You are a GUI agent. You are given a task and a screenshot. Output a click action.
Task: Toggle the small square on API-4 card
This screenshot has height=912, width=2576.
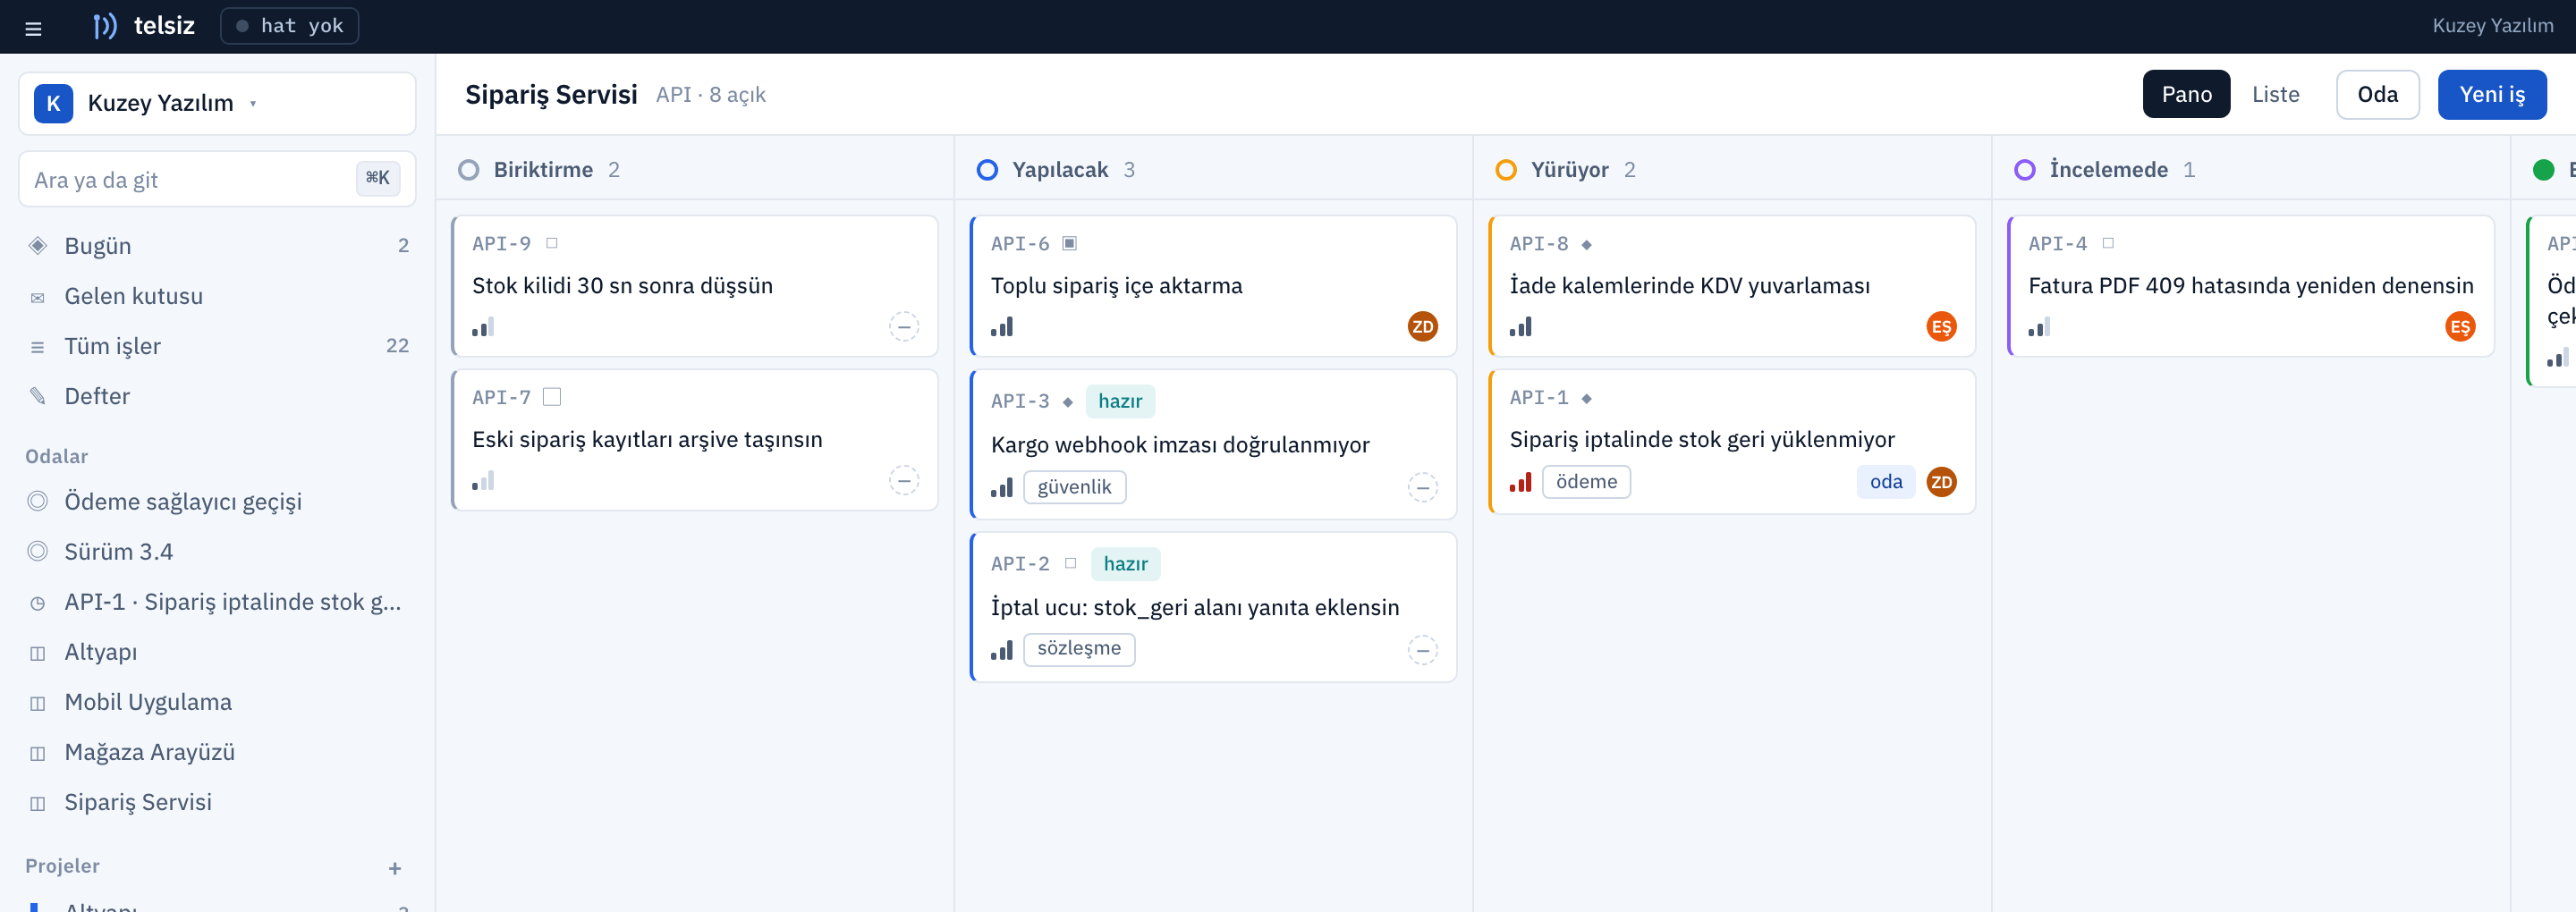click(2108, 243)
